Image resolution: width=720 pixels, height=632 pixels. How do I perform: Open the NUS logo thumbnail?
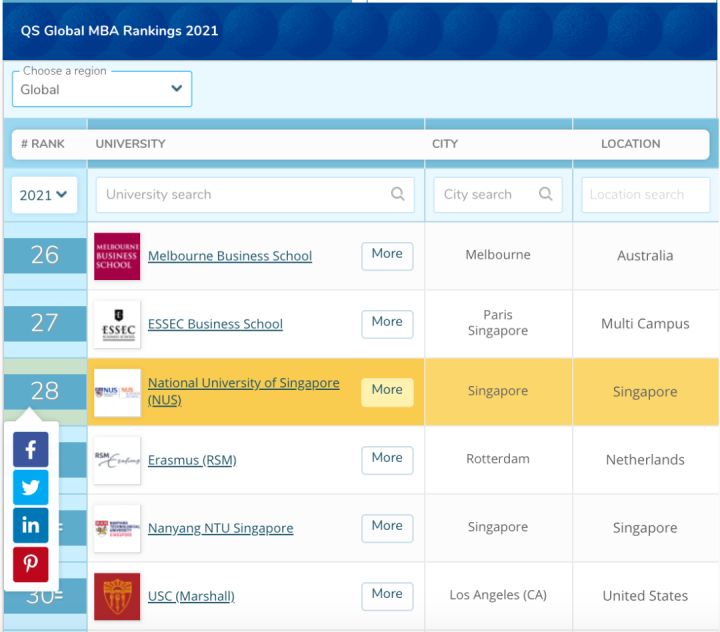117,392
